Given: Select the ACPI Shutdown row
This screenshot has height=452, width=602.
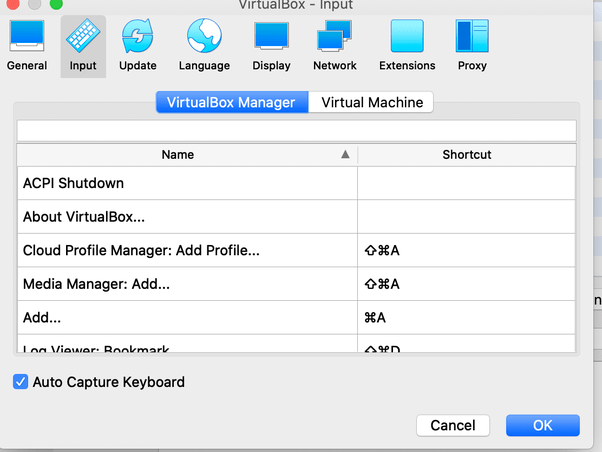Looking at the screenshot, I should [296, 183].
